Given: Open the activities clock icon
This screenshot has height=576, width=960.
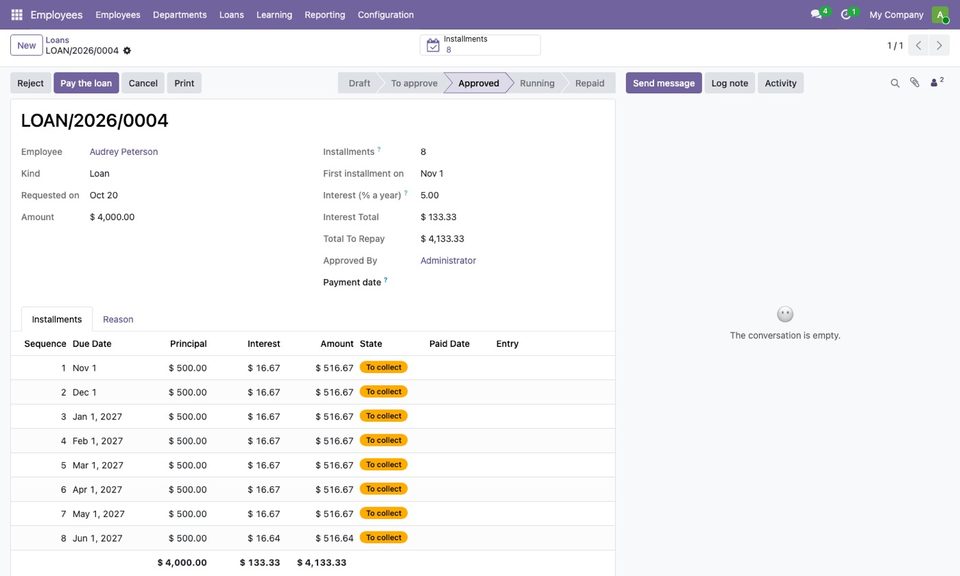Looking at the screenshot, I should 846,14.
